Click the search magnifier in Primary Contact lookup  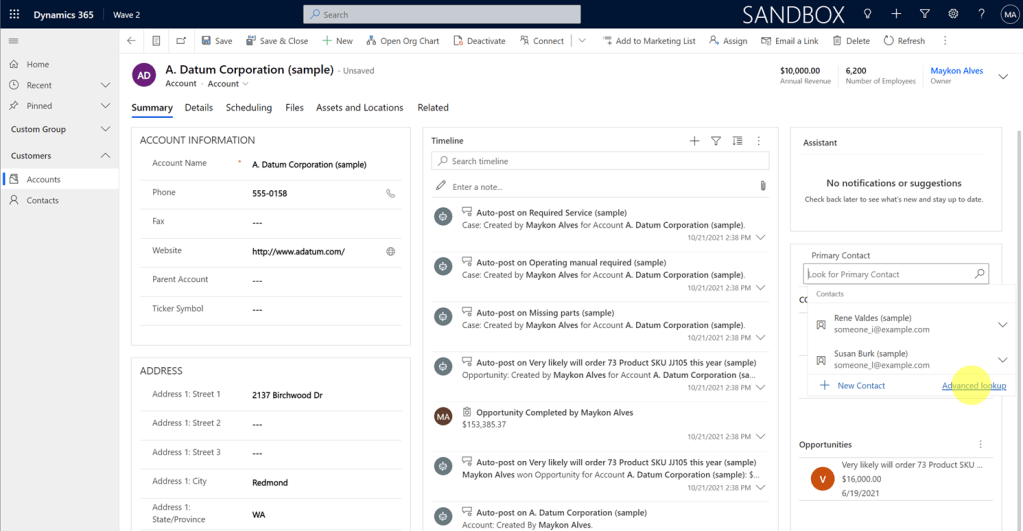(980, 274)
